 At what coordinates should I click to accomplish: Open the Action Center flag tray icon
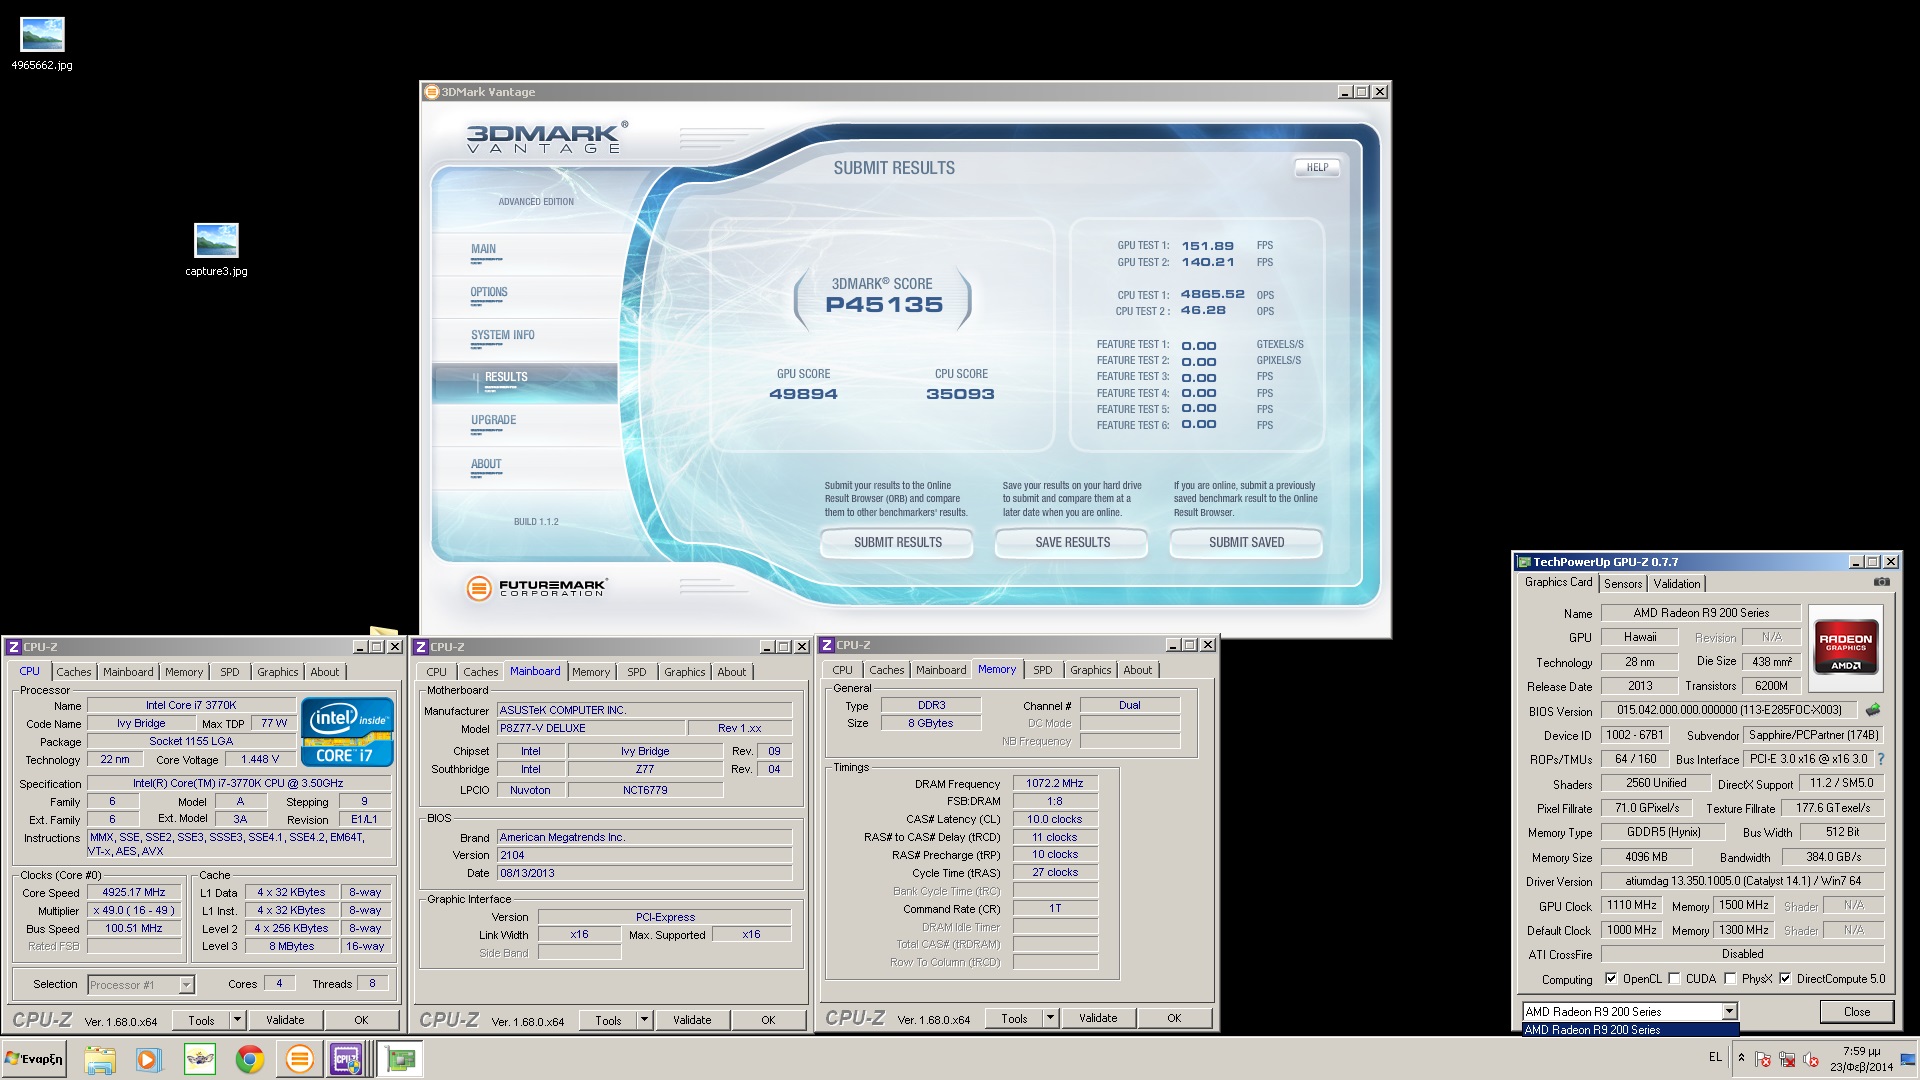(1763, 1059)
